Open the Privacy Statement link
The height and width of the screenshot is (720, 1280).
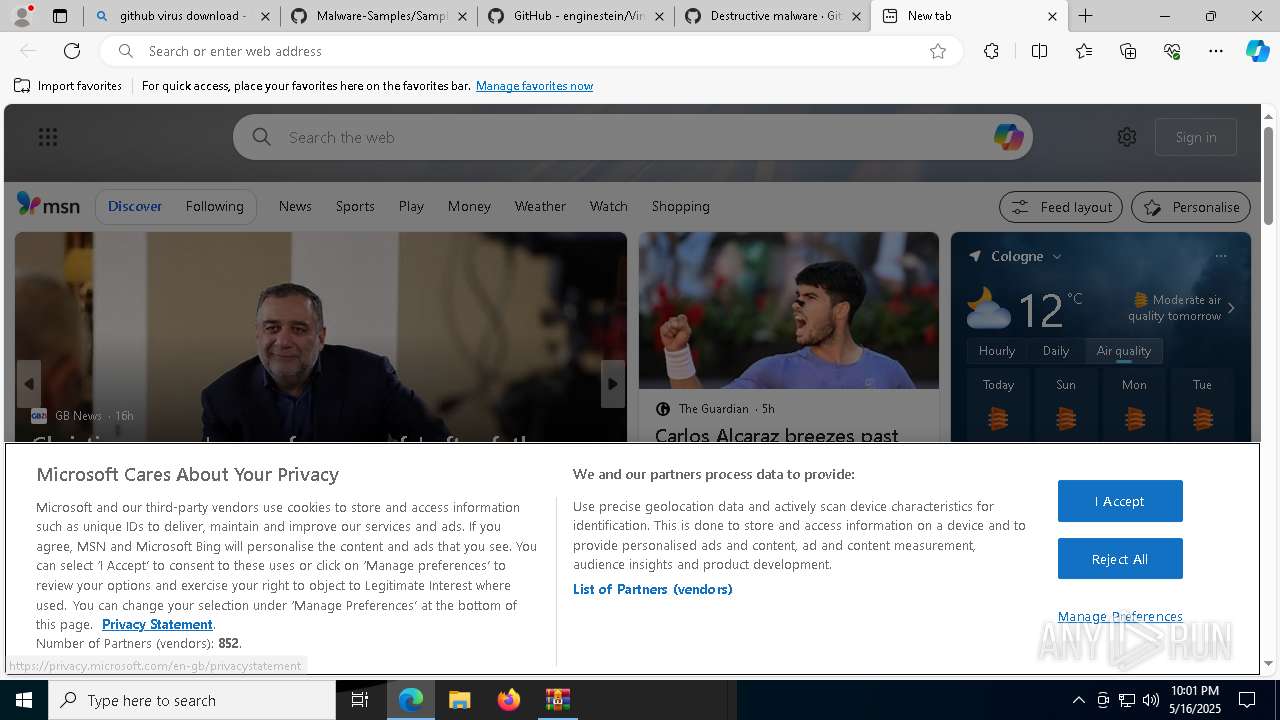pyautogui.click(x=157, y=624)
